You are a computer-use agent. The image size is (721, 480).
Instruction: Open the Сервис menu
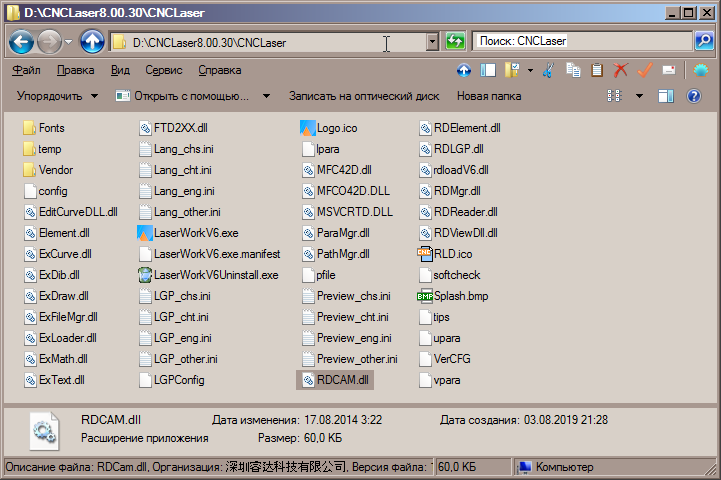163,71
